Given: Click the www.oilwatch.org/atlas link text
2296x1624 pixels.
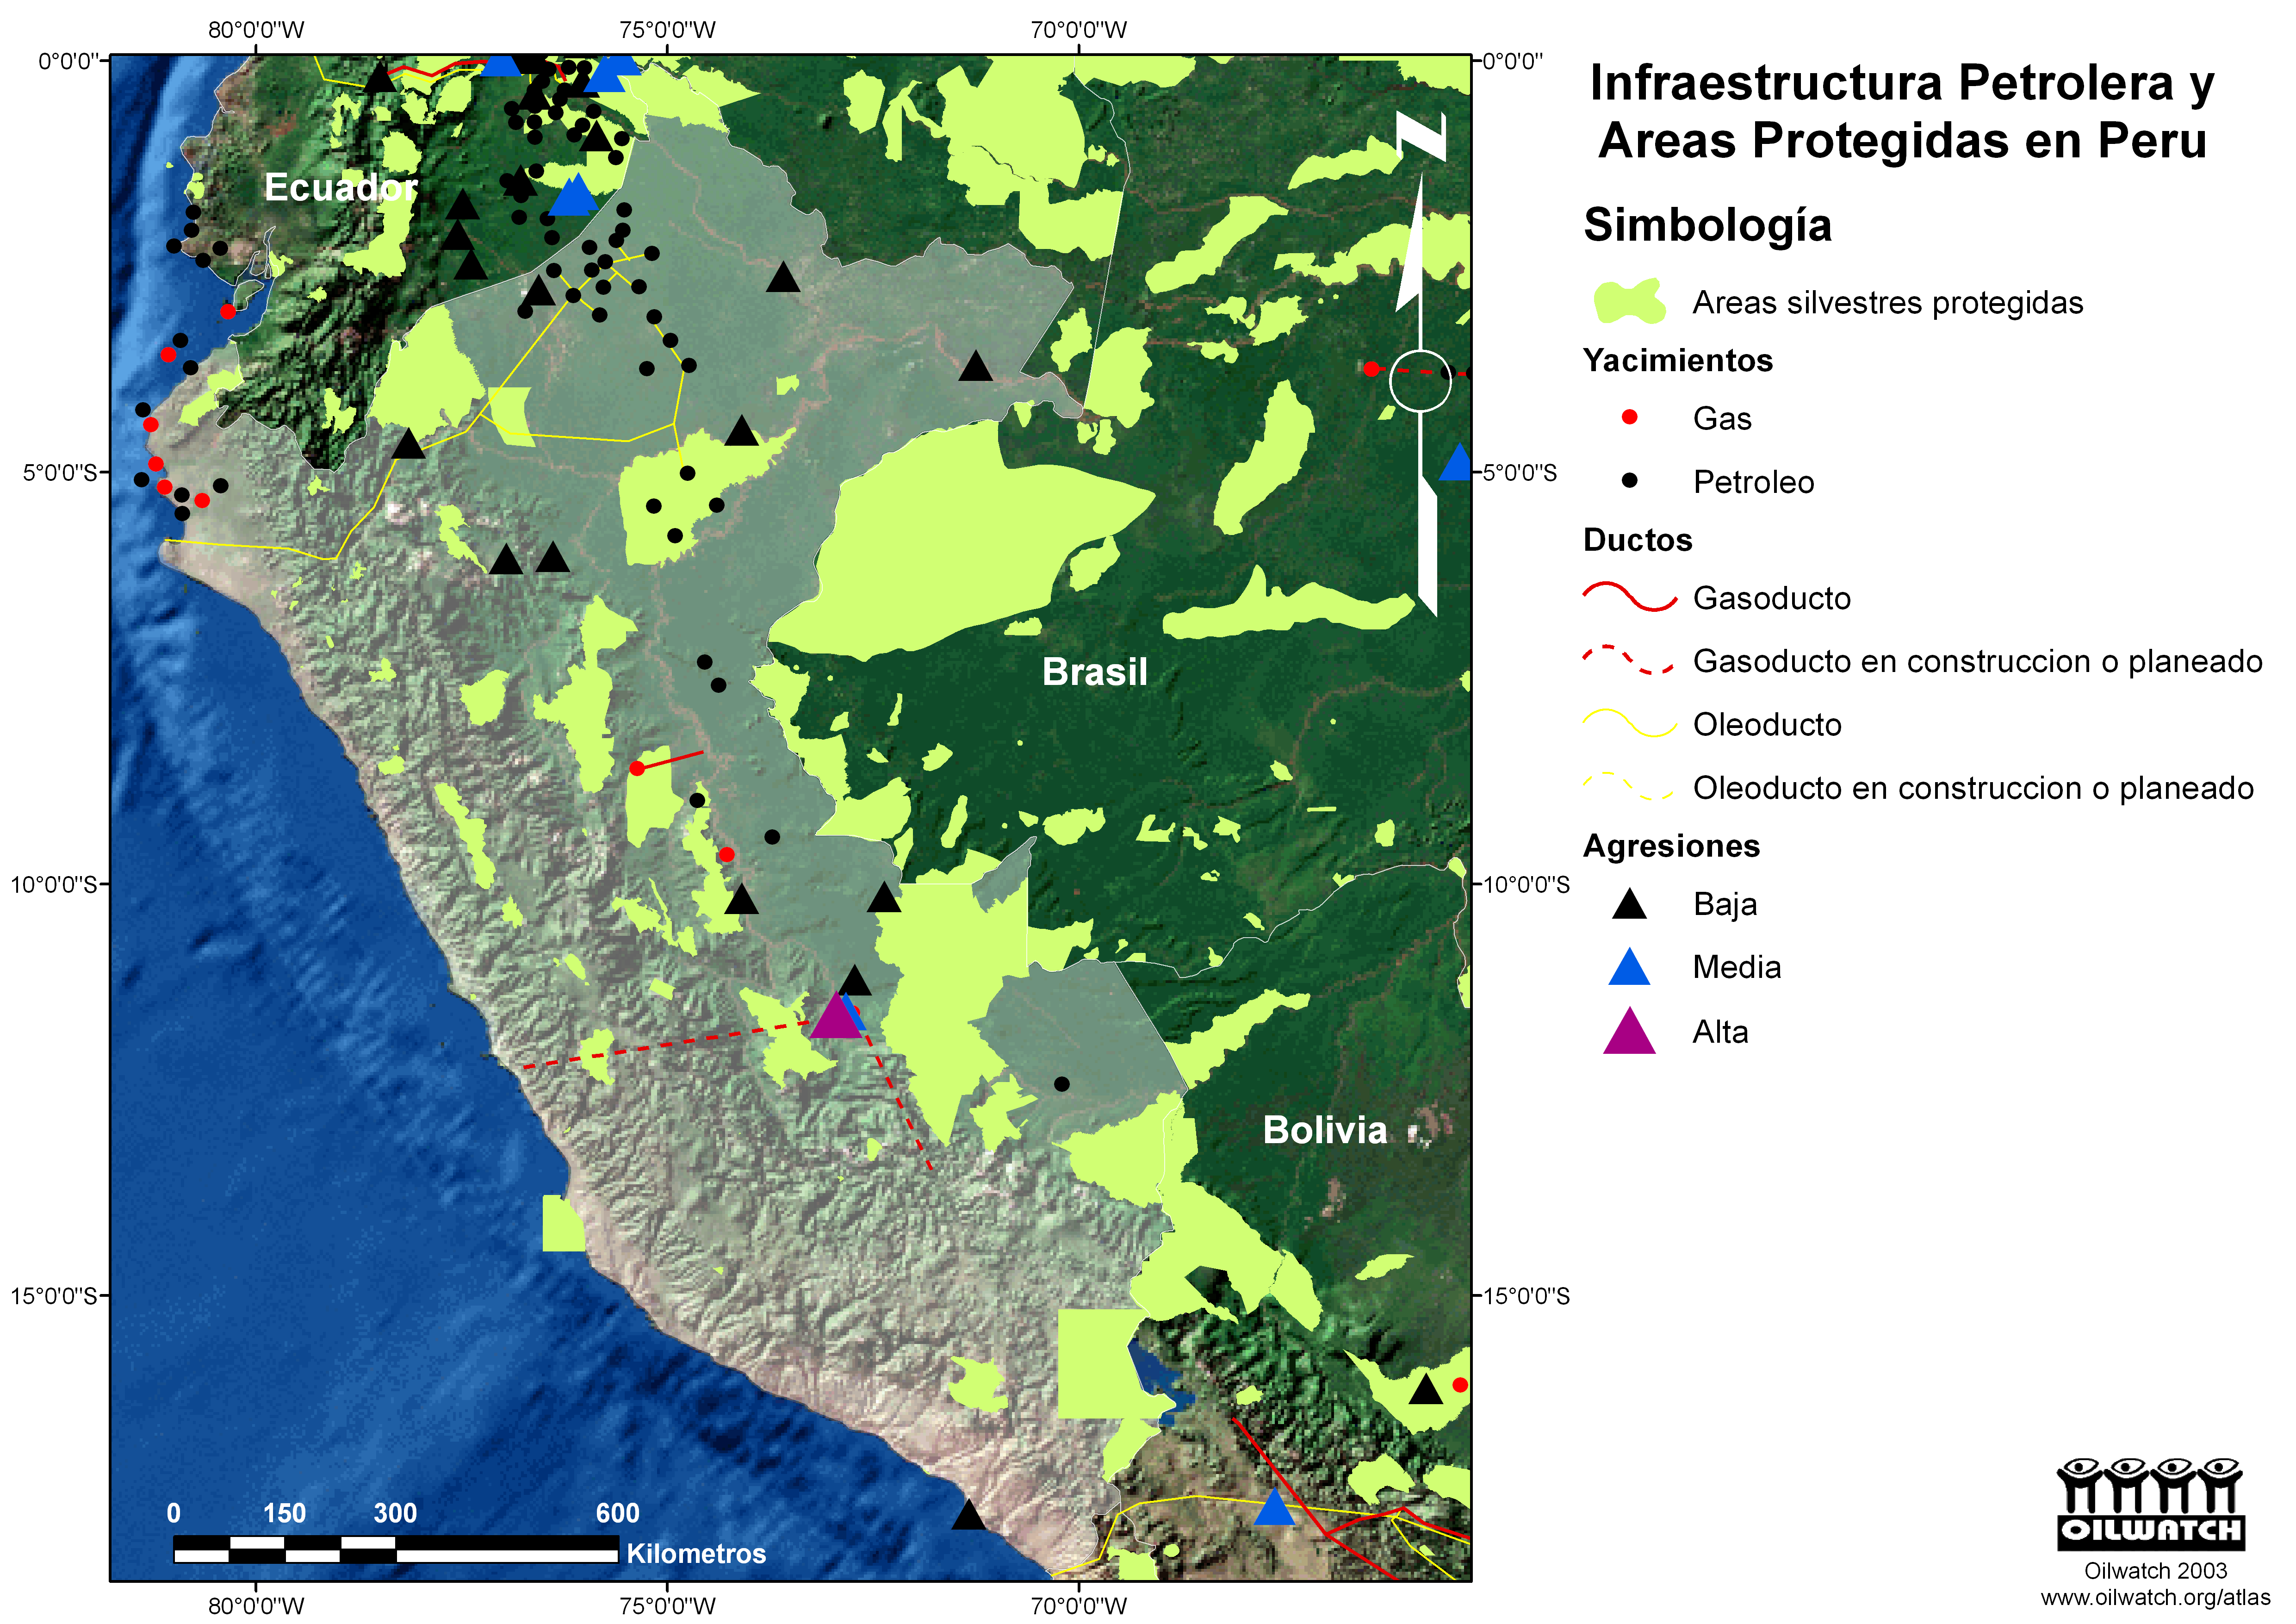Looking at the screenshot, I should 2155,1598.
